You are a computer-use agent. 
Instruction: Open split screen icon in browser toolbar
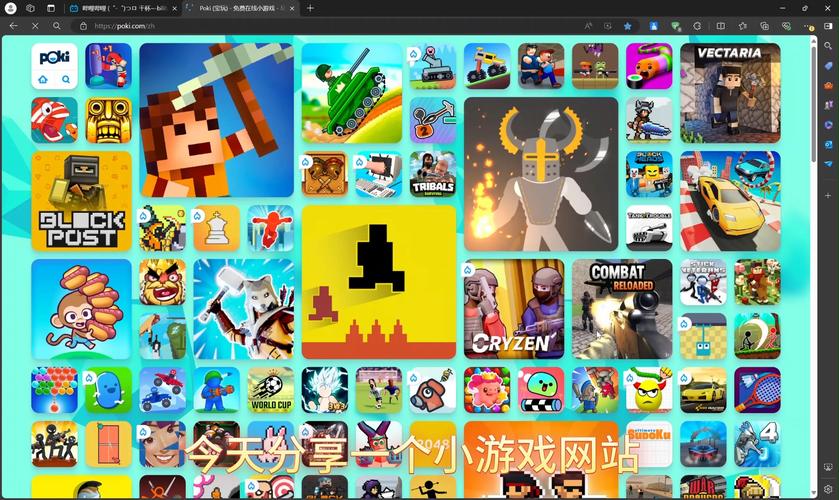pyautogui.click(x=721, y=26)
